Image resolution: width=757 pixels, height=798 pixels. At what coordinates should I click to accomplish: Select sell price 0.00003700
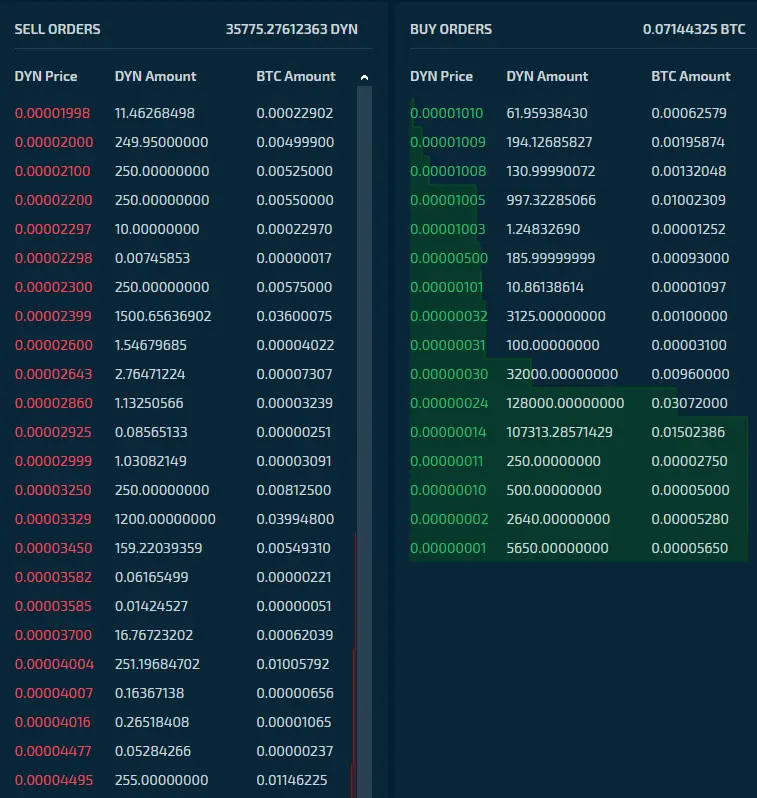click(x=53, y=635)
